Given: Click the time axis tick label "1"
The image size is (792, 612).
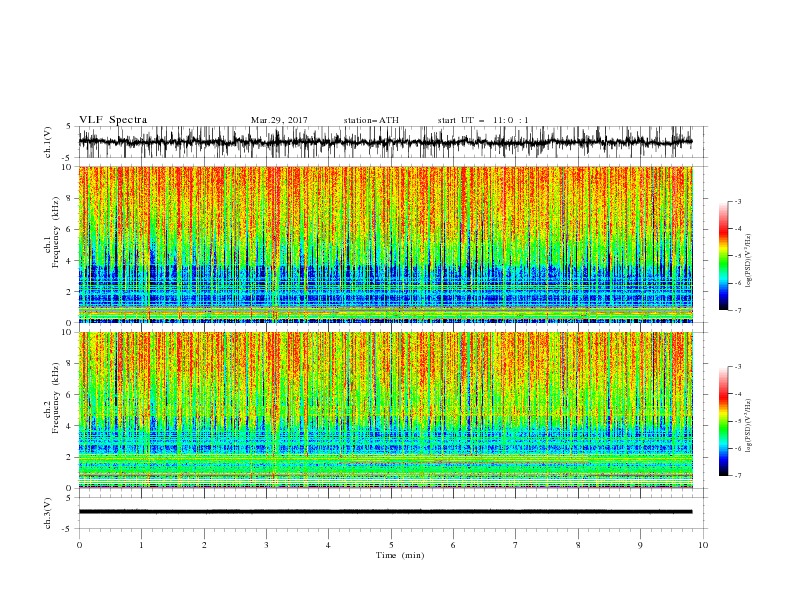Looking at the screenshot, I should [x=141, y=545].
